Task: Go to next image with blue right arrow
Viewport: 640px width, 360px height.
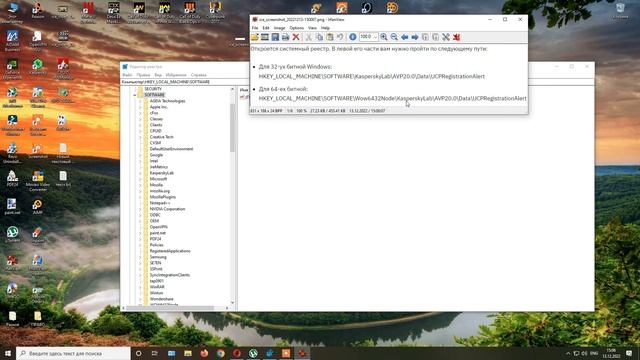Action: (415, 37)
